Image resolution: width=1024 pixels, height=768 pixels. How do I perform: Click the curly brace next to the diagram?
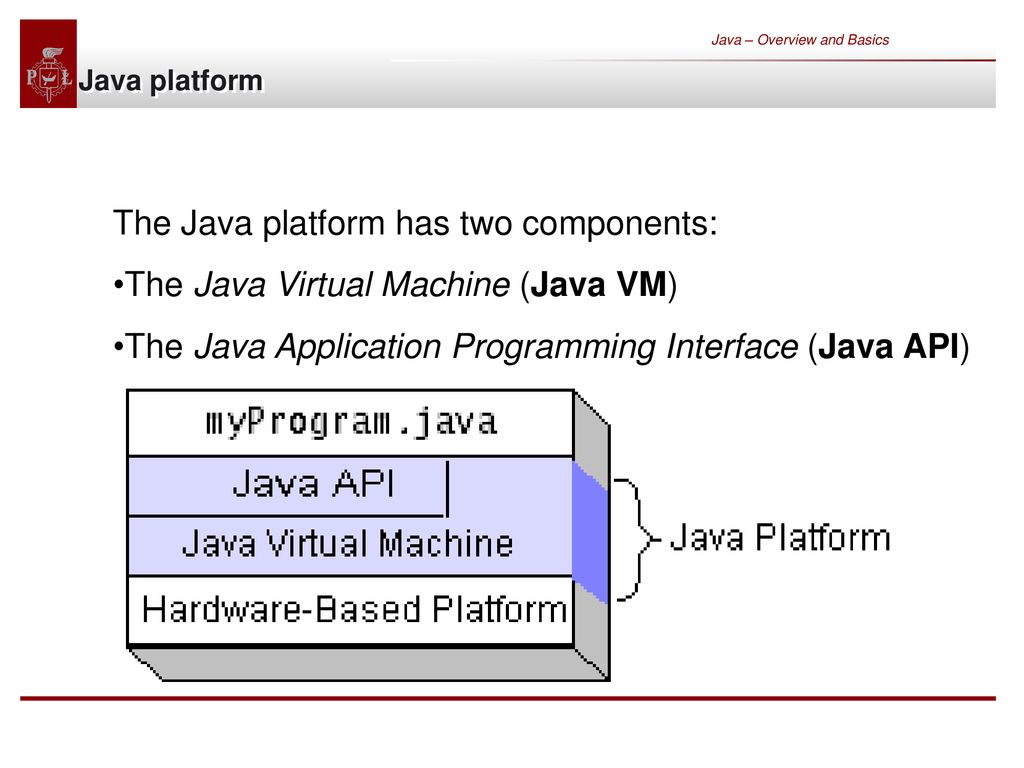coord(637,539)
